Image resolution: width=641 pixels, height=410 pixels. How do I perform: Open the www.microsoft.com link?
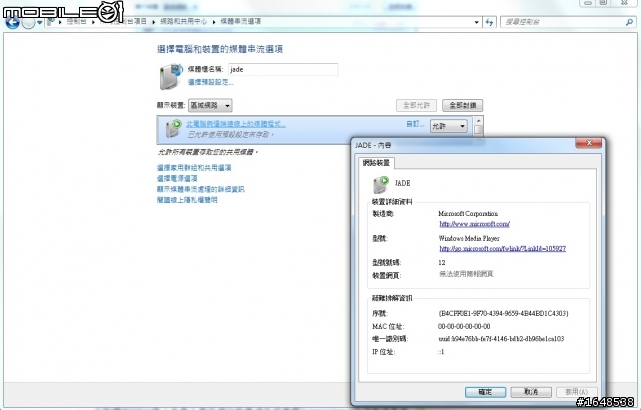pyautogui.click(x=474, y=224)
